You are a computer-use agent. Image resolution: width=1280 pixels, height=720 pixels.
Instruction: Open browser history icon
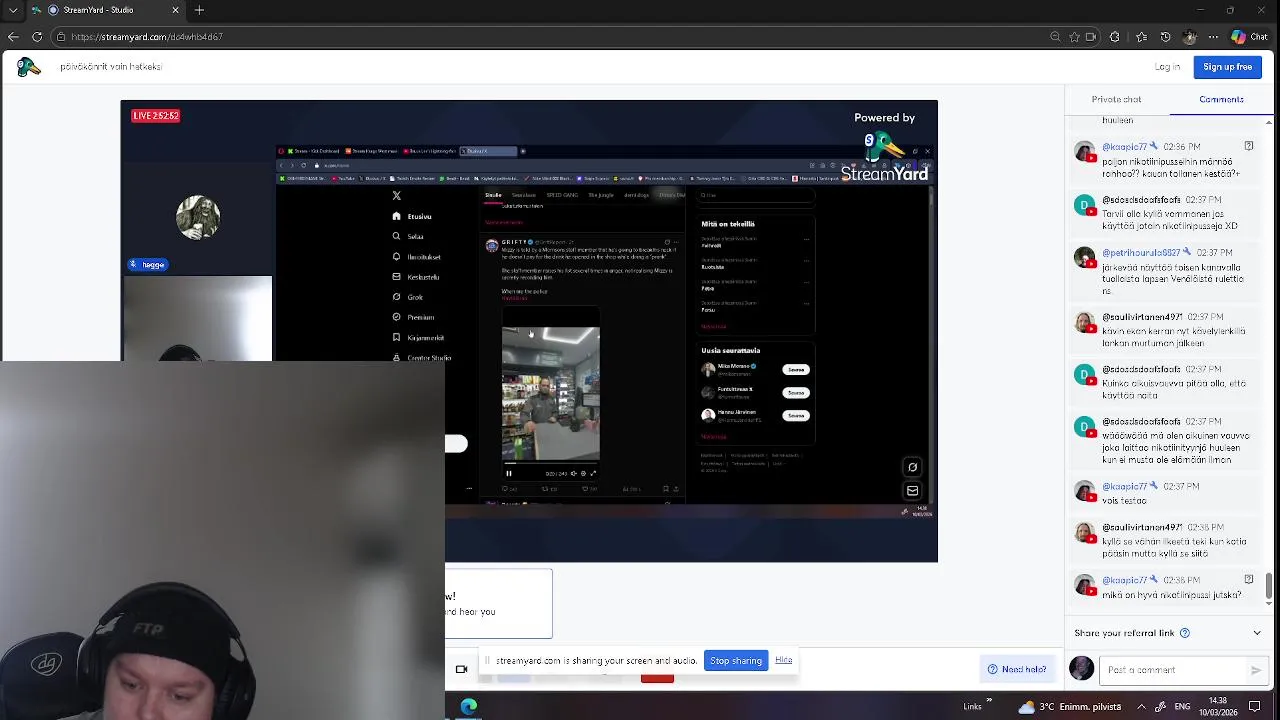1165,37
